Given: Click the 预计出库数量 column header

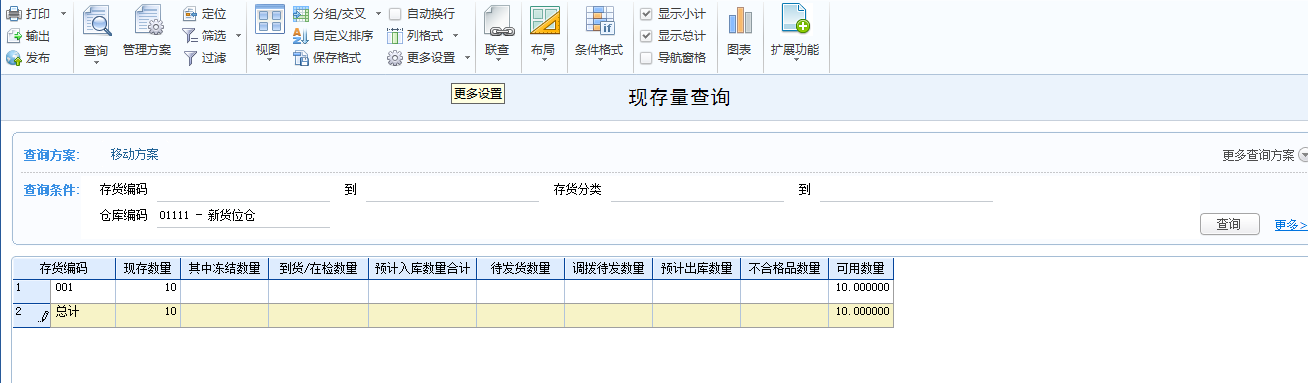Looking at the screenshot, I should click(x=697, y=268).
